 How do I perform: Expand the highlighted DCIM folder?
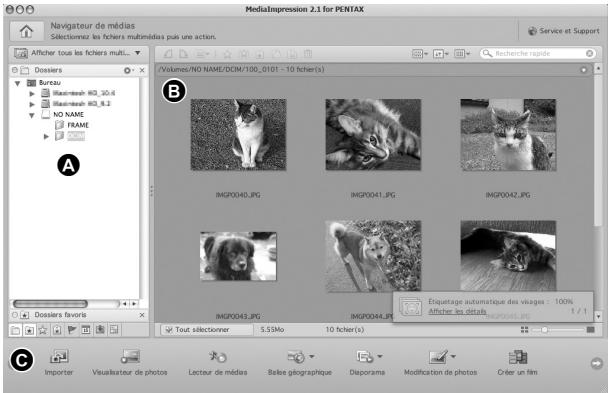click(x=46, y=136)
